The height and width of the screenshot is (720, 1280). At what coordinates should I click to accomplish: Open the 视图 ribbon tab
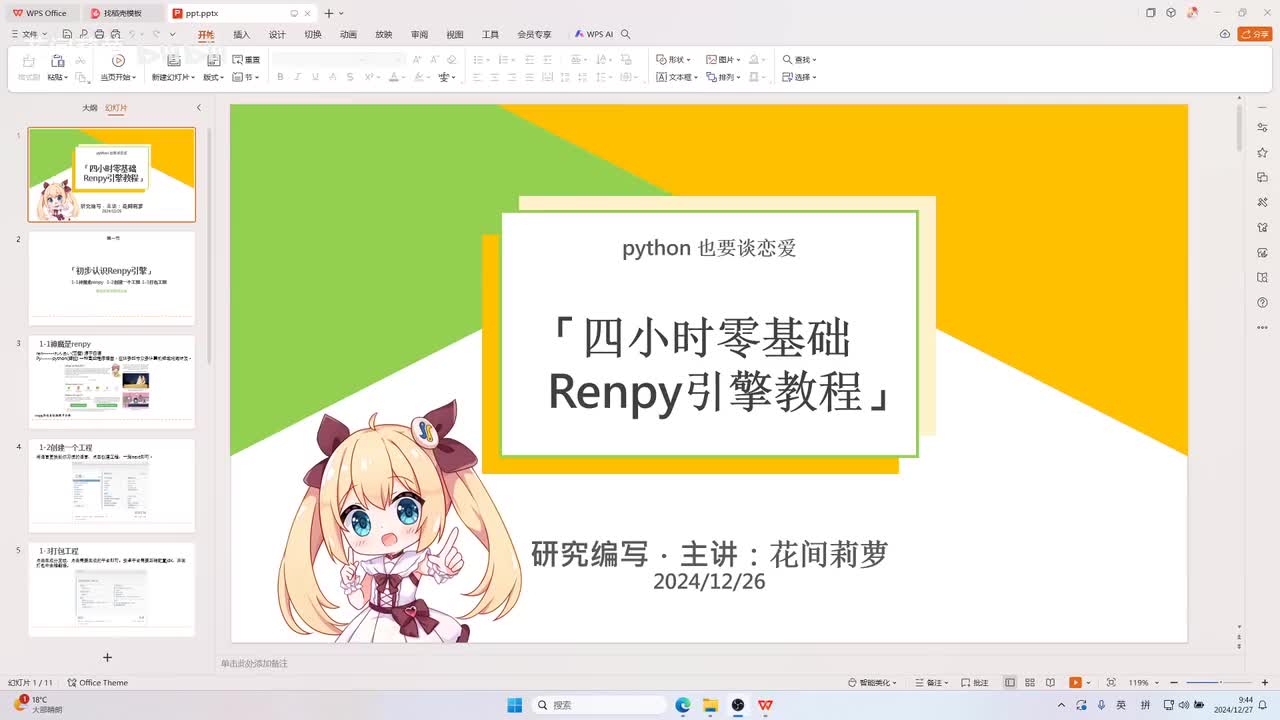click(455, 34)
